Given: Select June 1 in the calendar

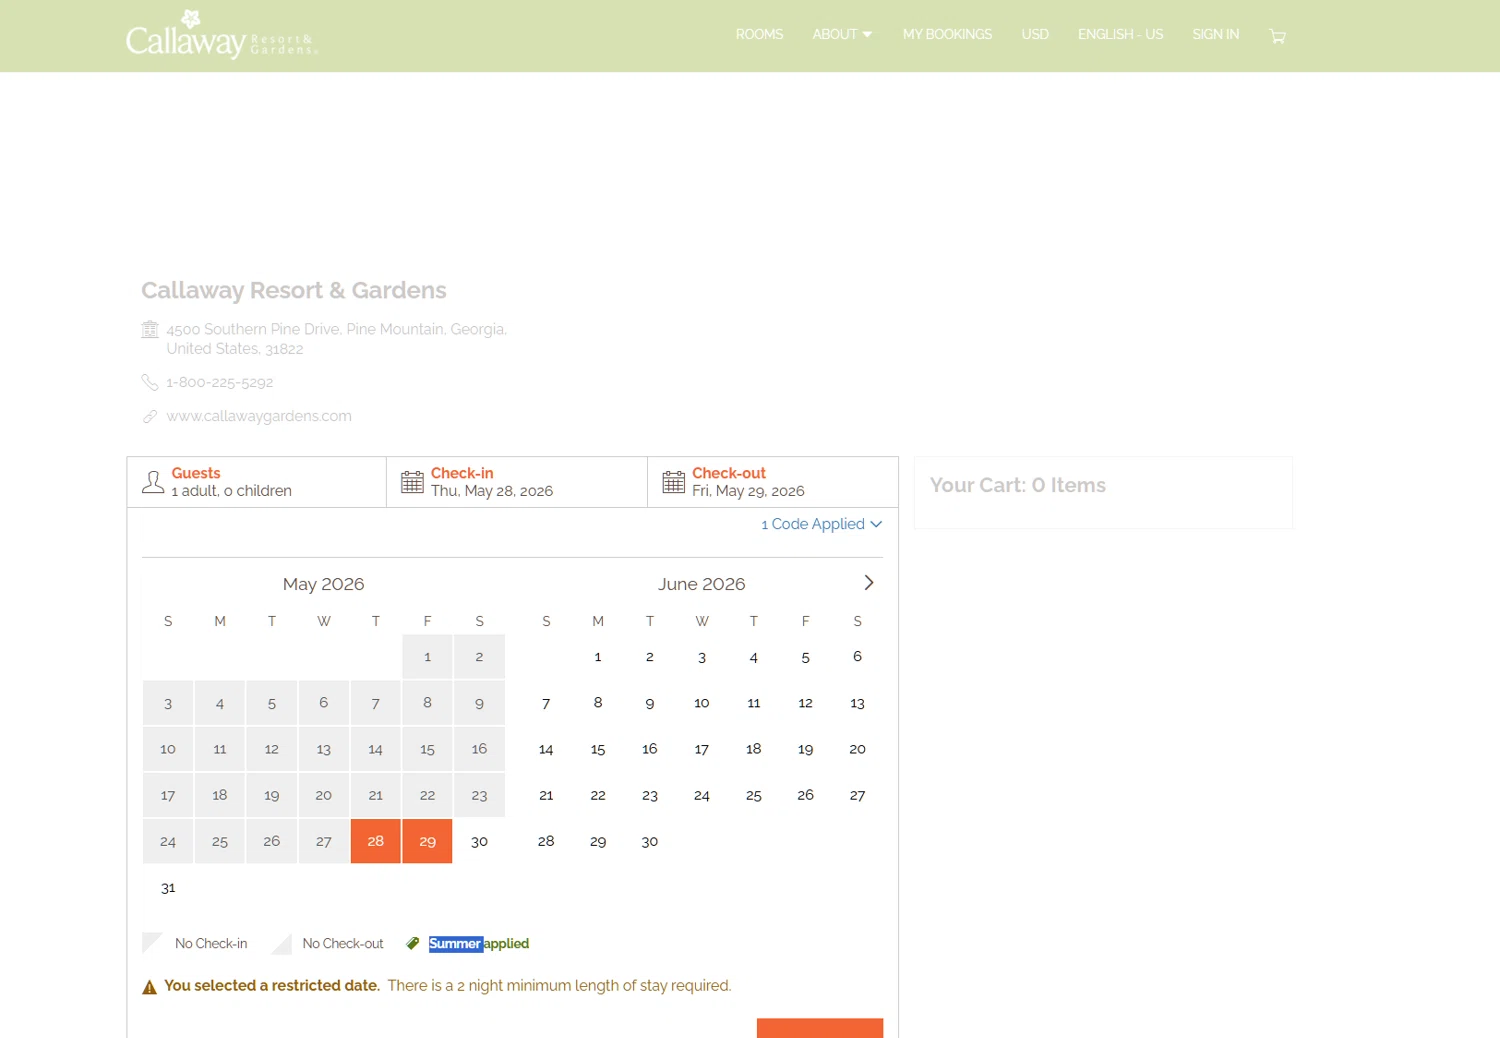Looking at the screenshot, I should click(598, 657).
